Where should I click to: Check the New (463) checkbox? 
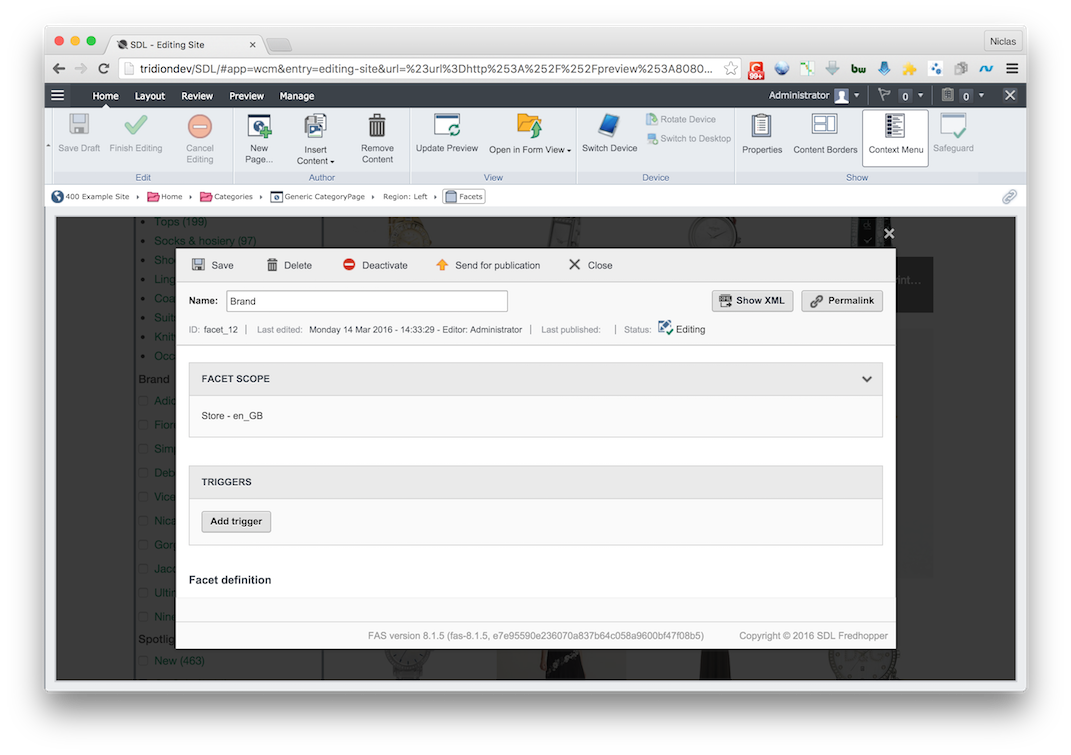pos(143,661)
